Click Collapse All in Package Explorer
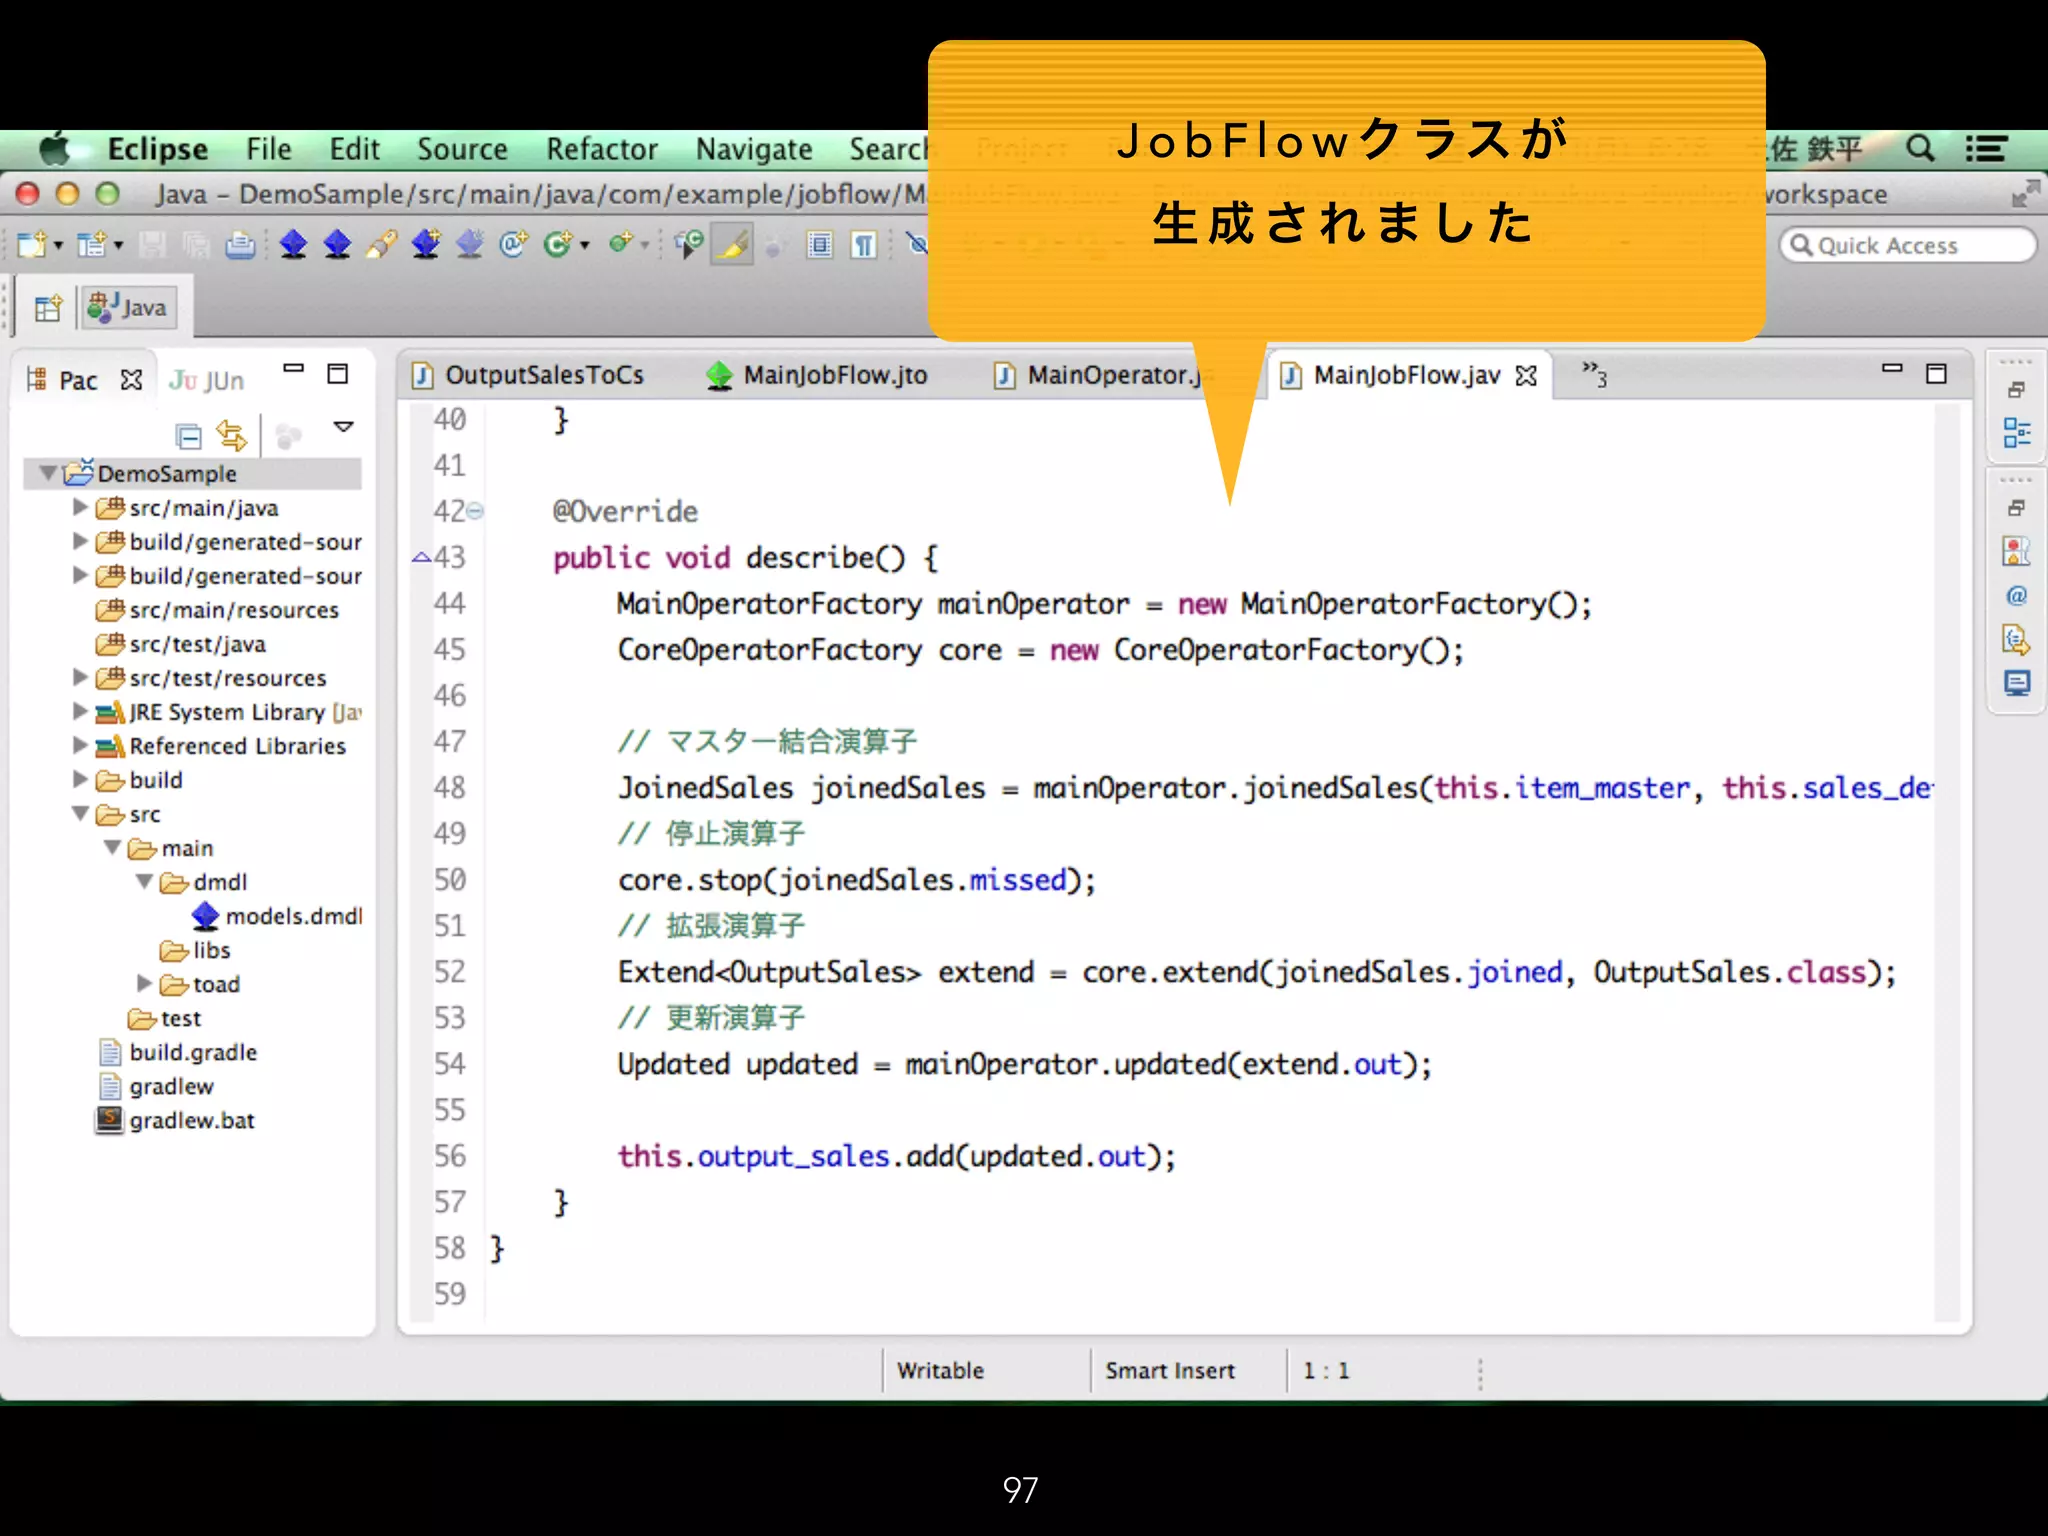Screen dimensions: 2048x1536 [x=188, y=436]
